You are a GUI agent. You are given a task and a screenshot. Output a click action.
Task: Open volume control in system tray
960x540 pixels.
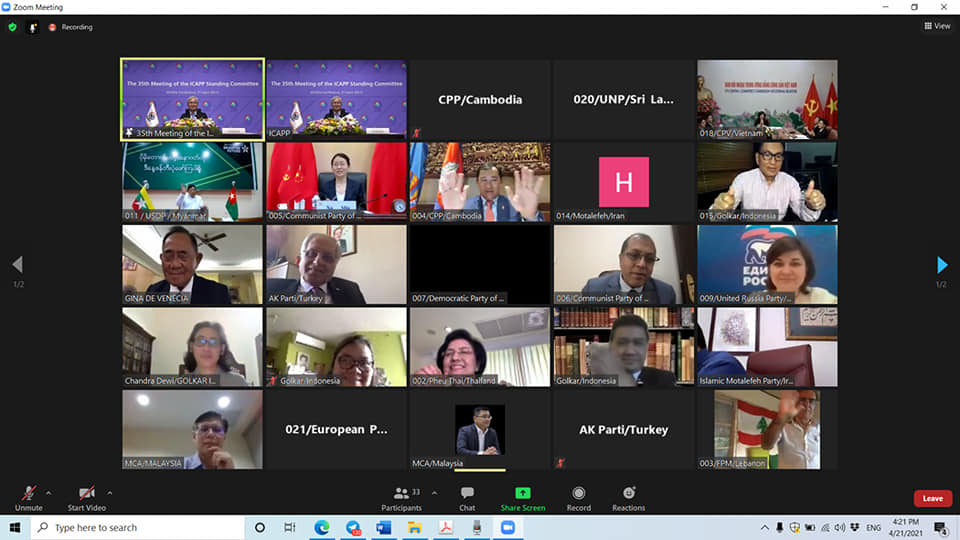coord(840,527)
